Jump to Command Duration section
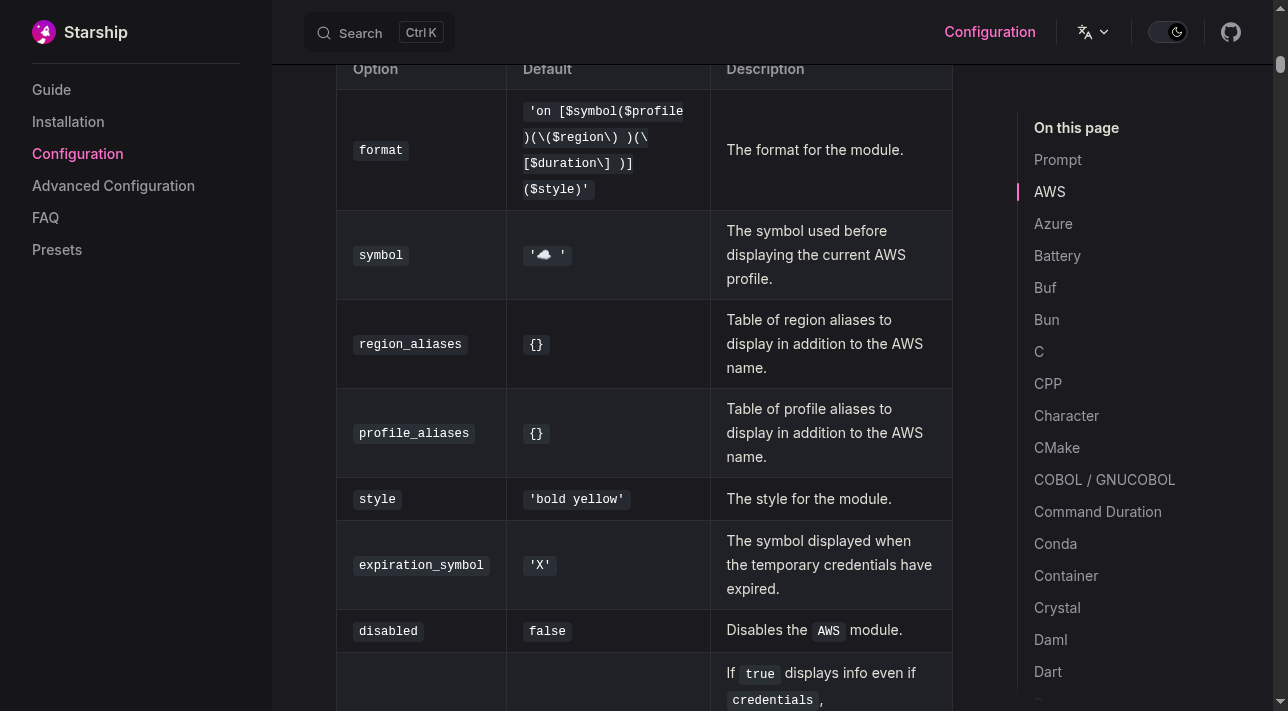Viewport: 1288px width, 711px height. point(1098,512)
